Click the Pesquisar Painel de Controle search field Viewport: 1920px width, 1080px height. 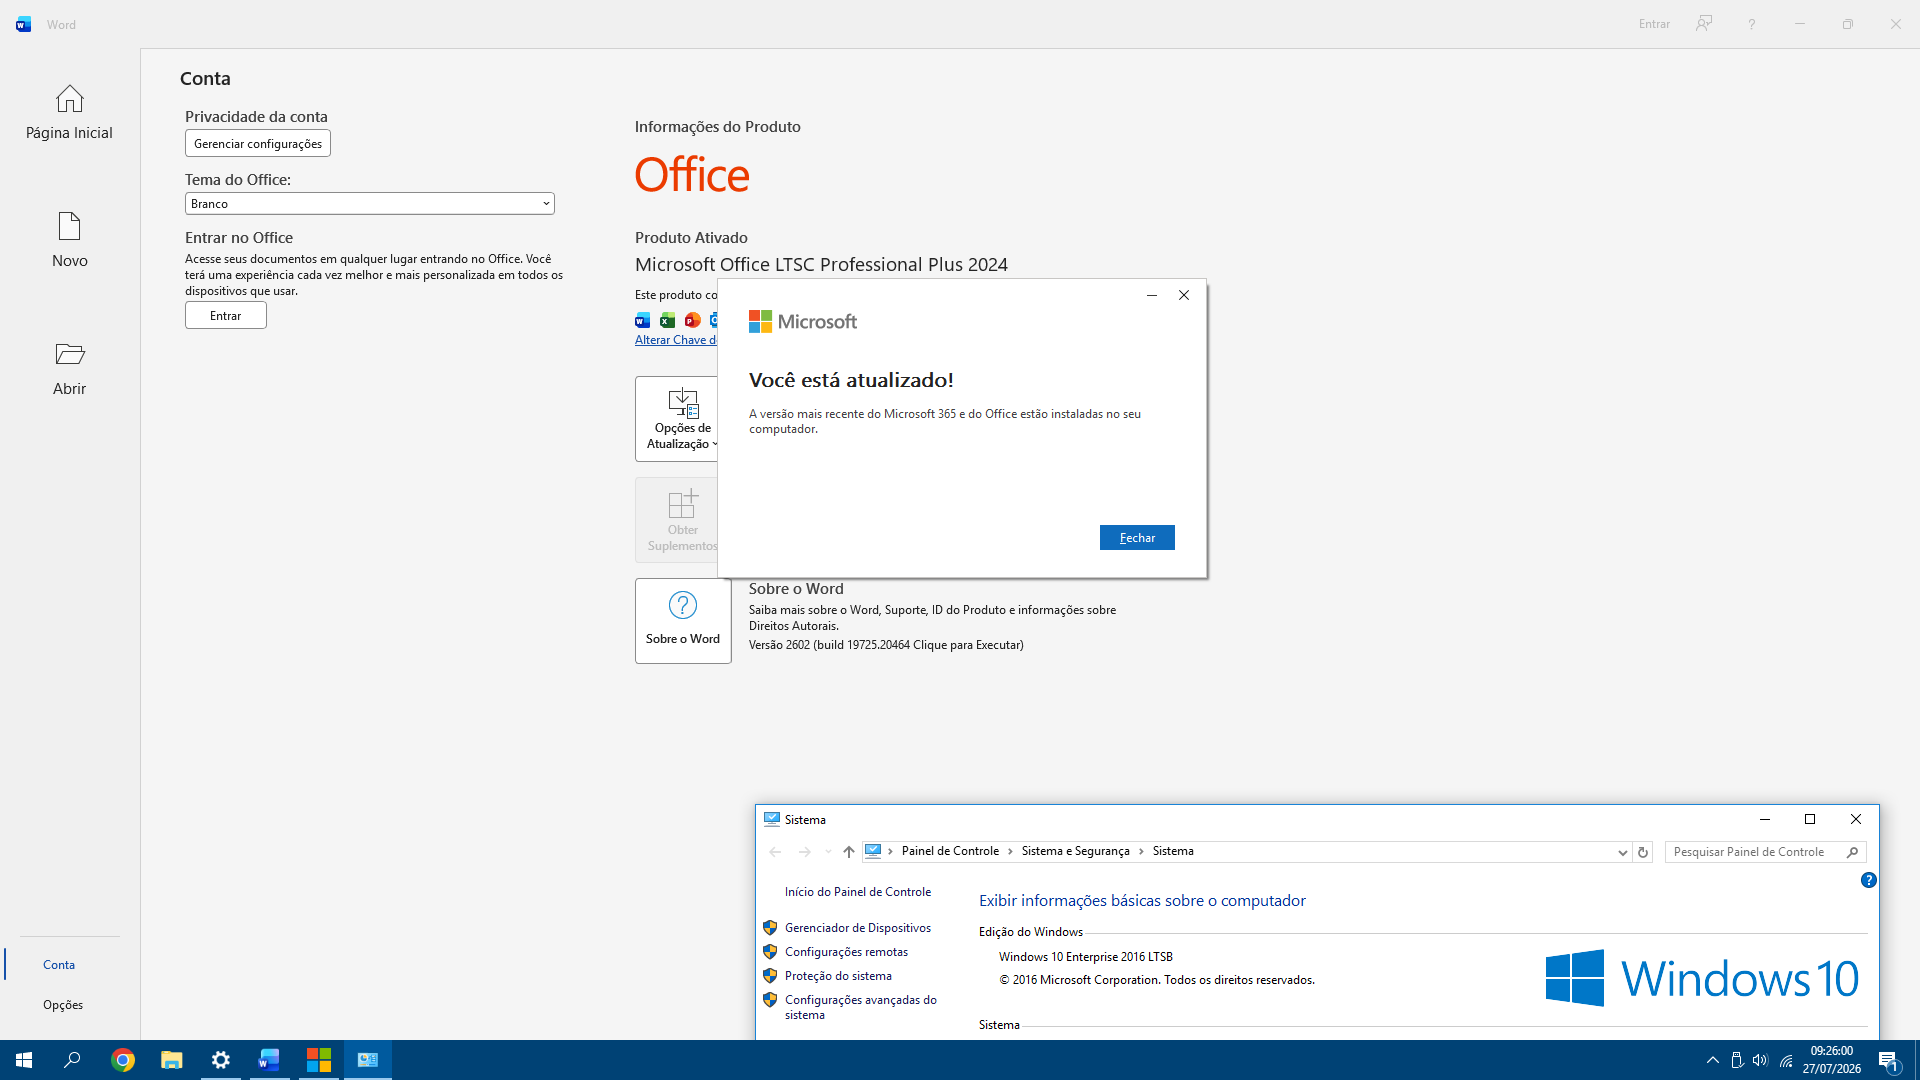(x=1756, y=852)
